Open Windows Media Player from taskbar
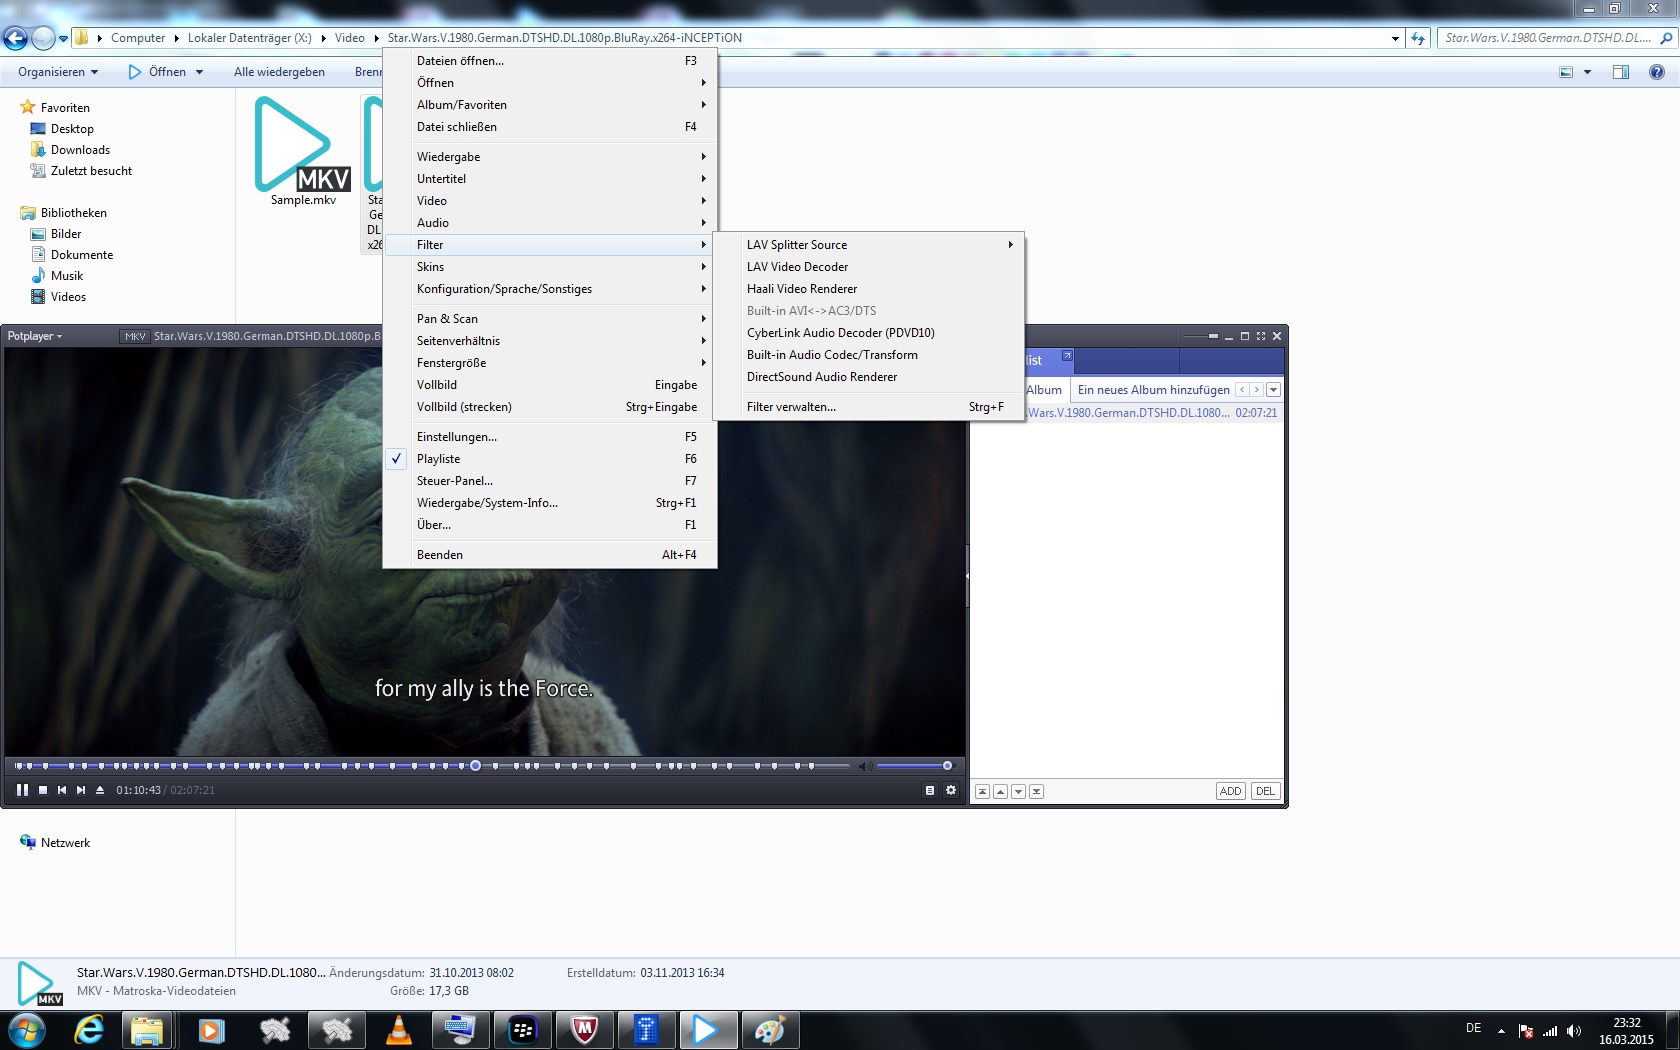1680x1050 pixels. click(x=211, y=1030)
